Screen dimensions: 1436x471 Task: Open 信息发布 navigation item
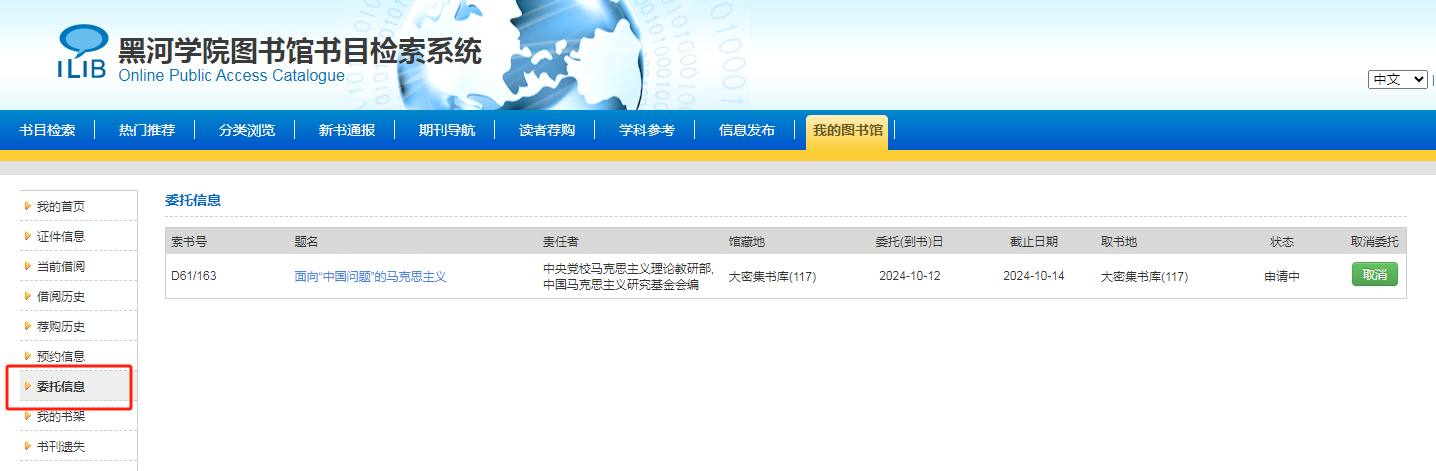[747, 131]
